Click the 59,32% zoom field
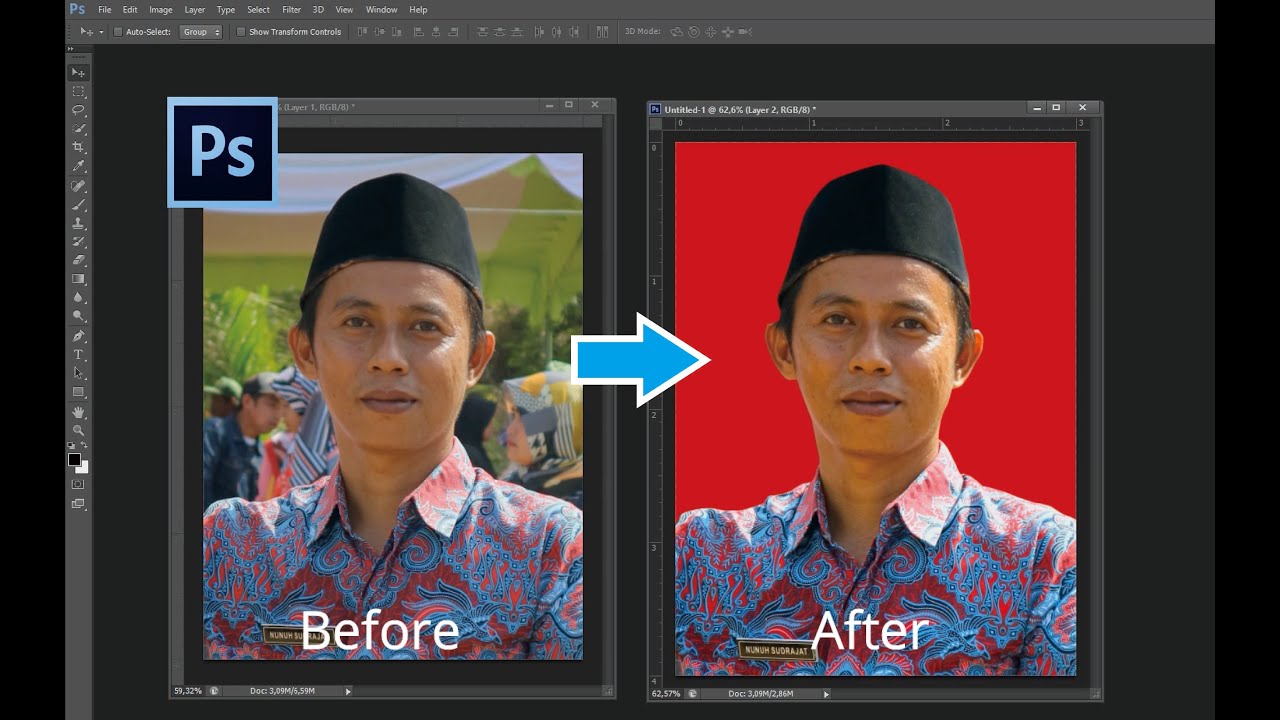Screen dimensions: 1280x720 pyautogui.click(x=188, y=691)
